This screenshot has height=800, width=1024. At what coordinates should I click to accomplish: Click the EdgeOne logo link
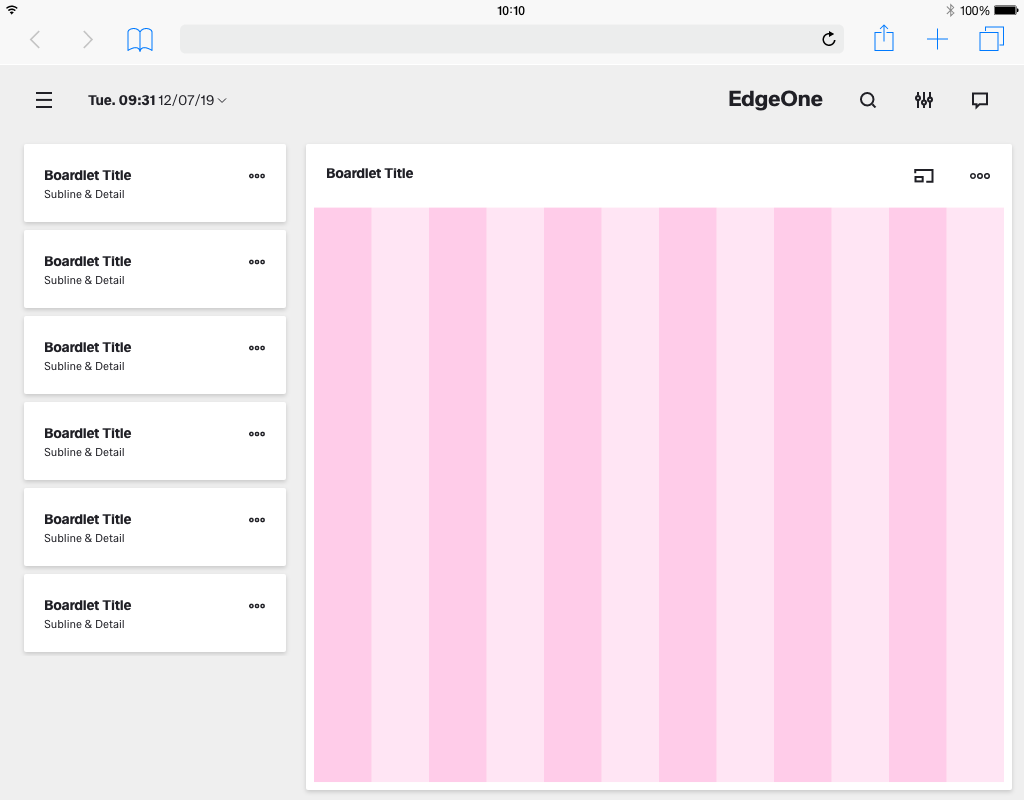click(775, 99)
